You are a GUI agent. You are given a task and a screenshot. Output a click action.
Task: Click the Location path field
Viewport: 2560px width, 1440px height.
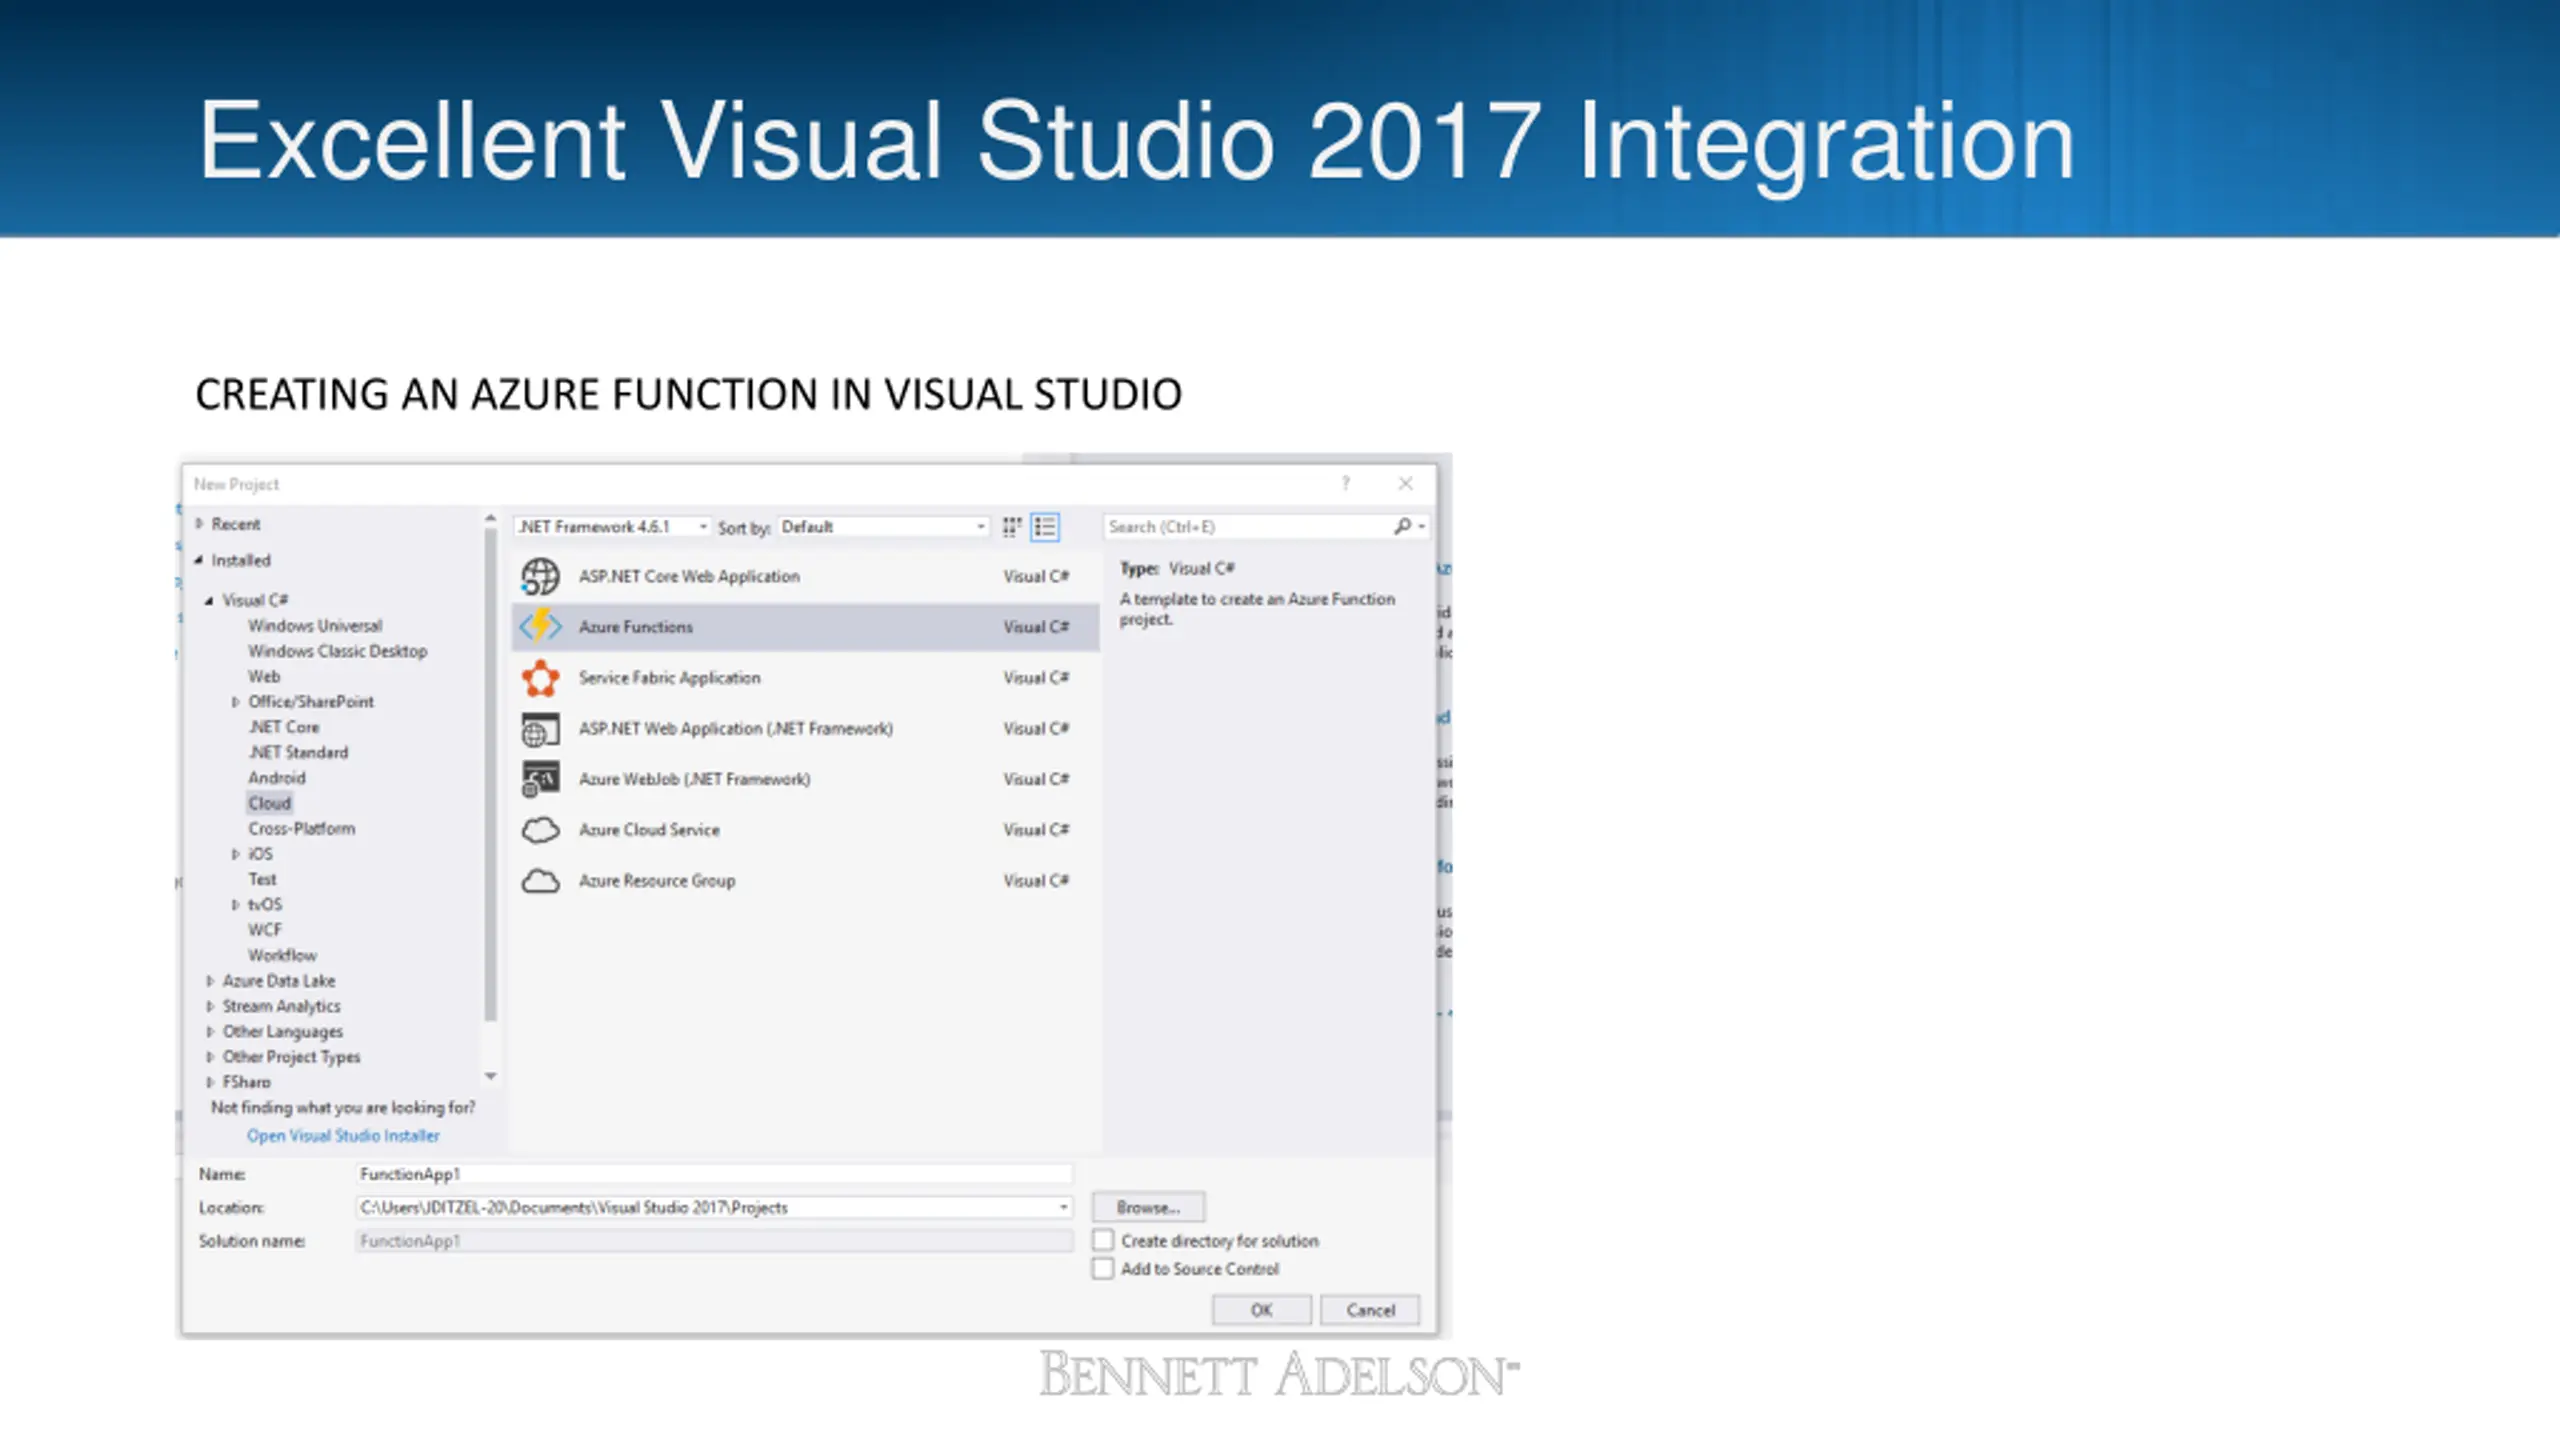pos(714,1208)
